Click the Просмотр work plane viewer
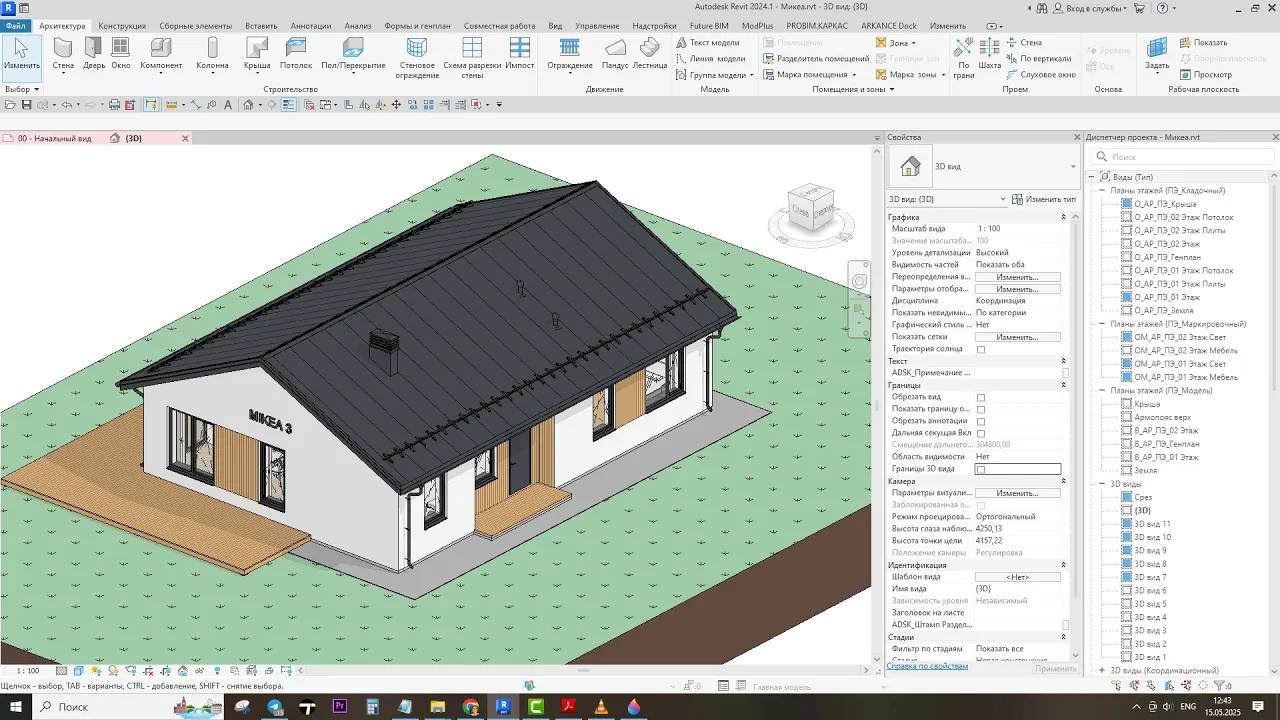Image resolution: width=1280 pixels, height=720 pixels. (1205, 75)
